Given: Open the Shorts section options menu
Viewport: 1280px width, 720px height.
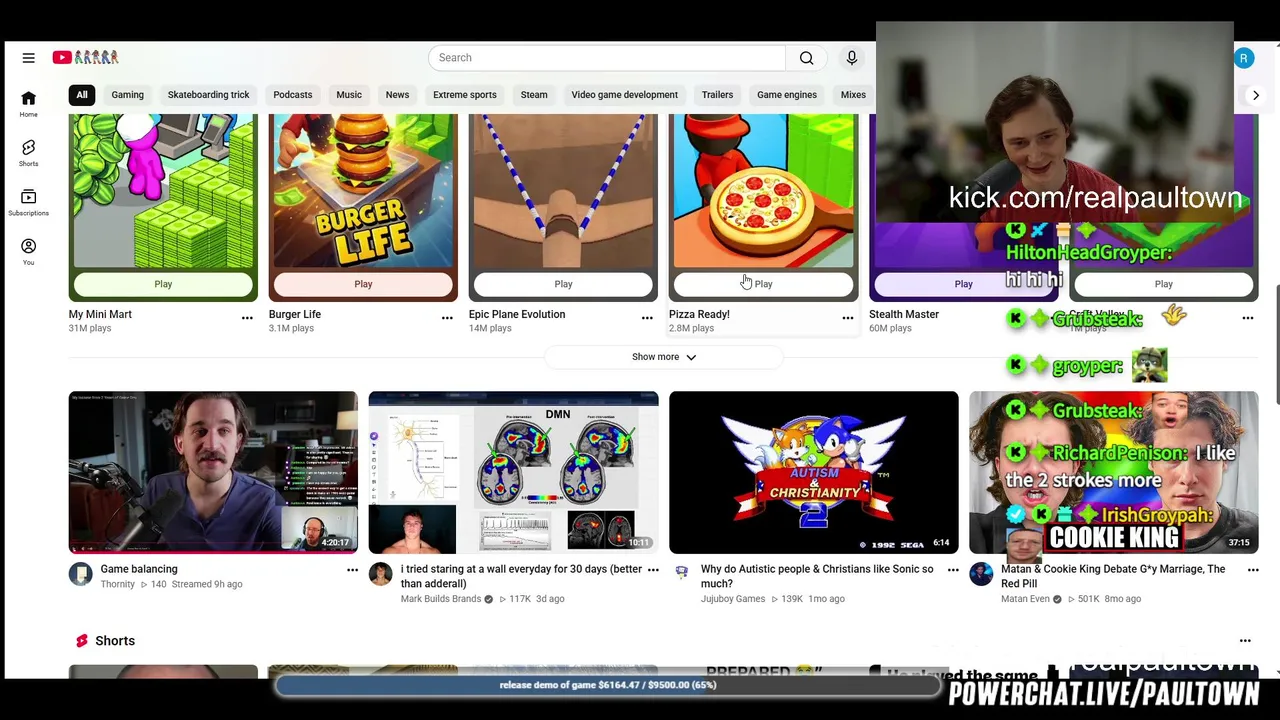Looking at the screenshot, I should click(1245, 641).
